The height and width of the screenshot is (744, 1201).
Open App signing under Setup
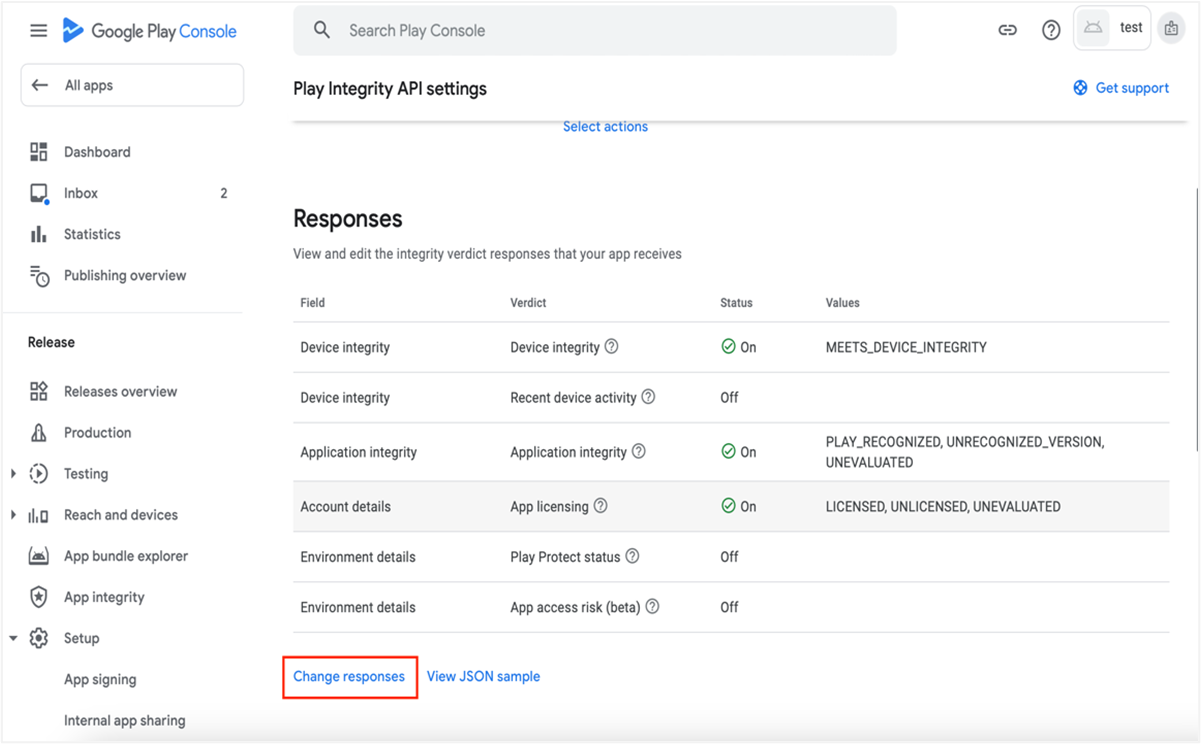[100, 679]
